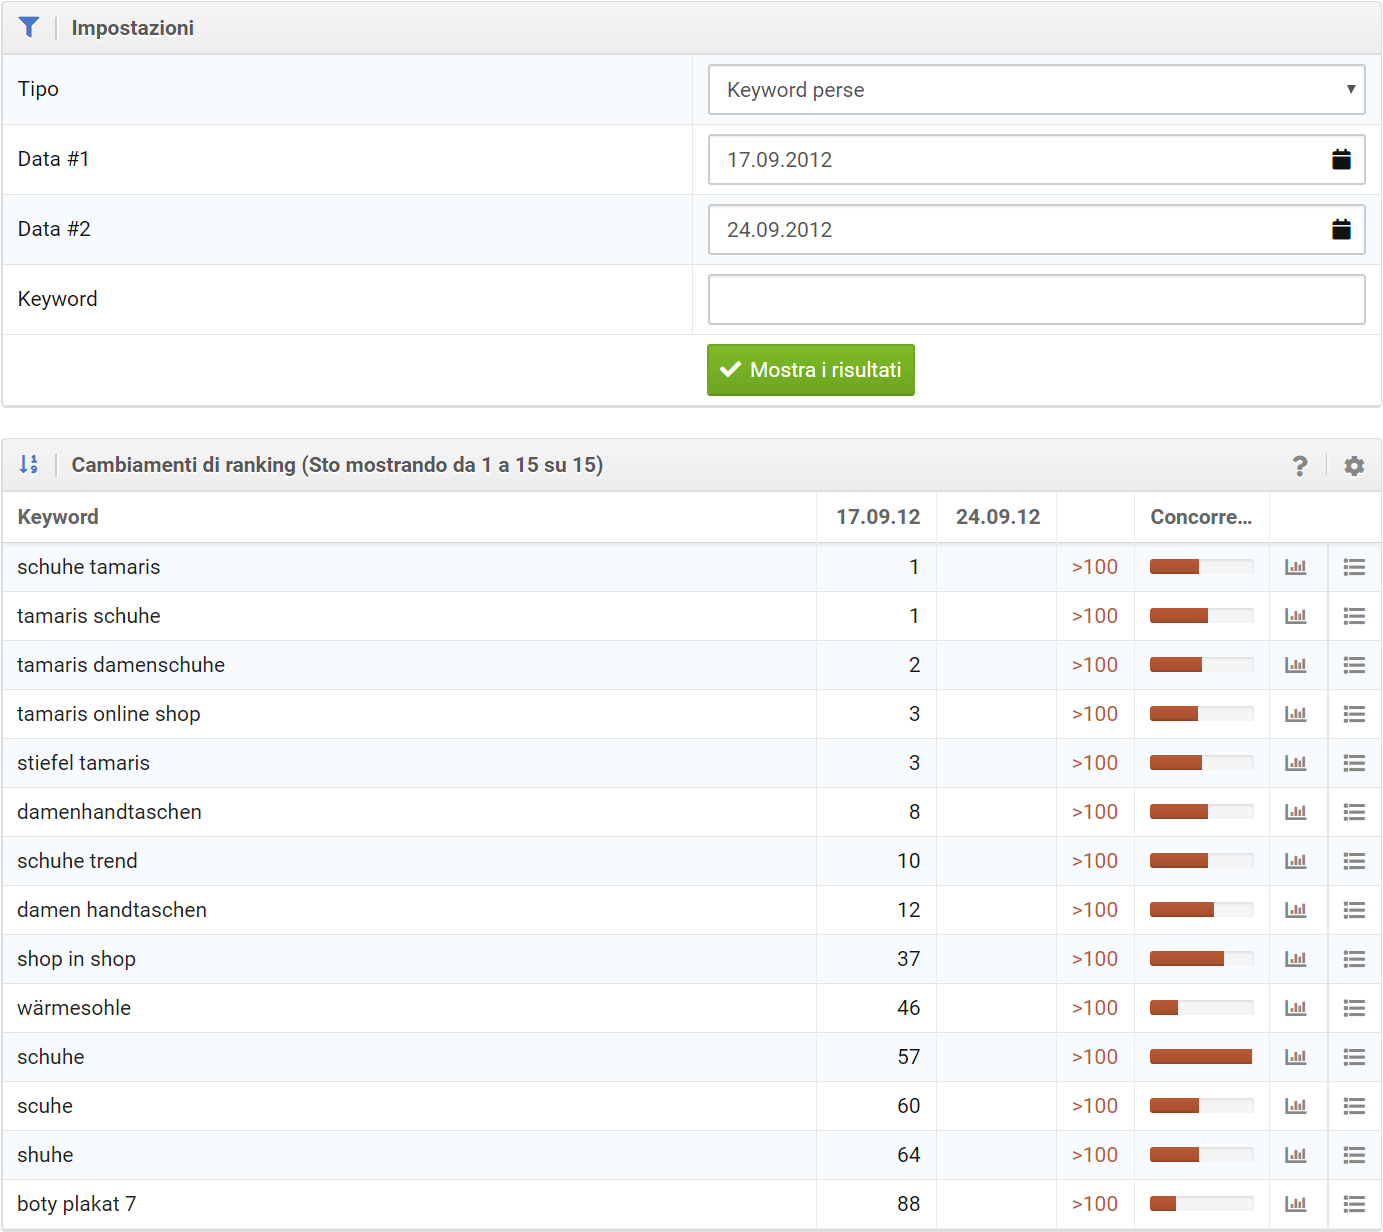
Task: Click the Mostra i risultati button
Action: pos(811,370)
